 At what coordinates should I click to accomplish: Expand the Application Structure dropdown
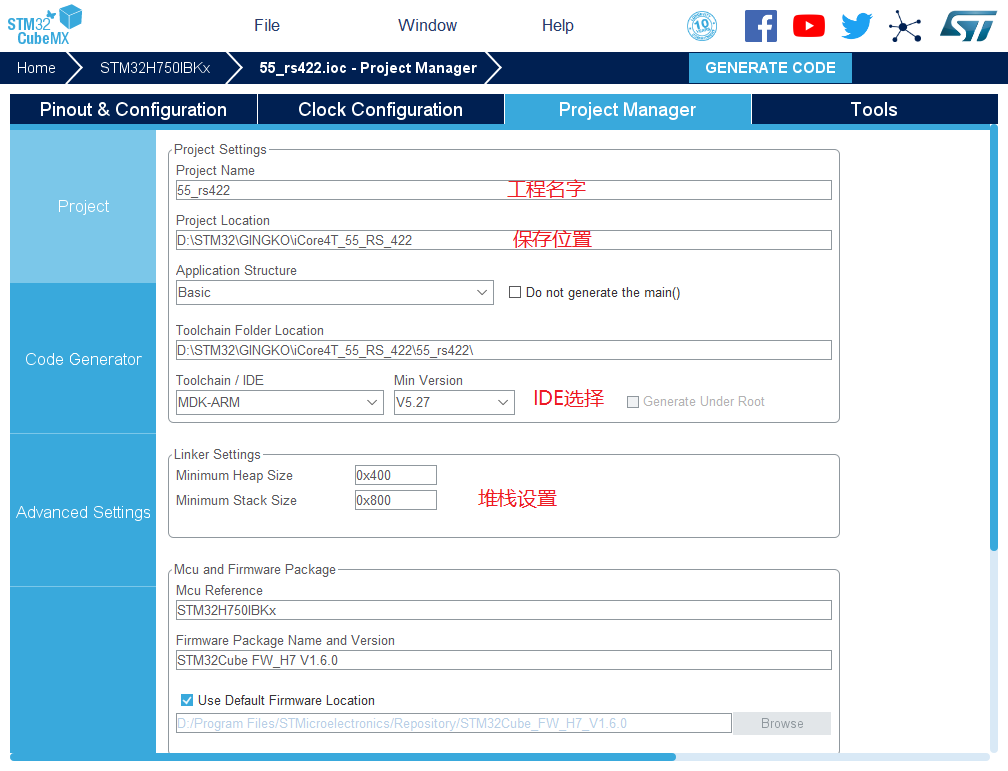(x=334, y=293)
